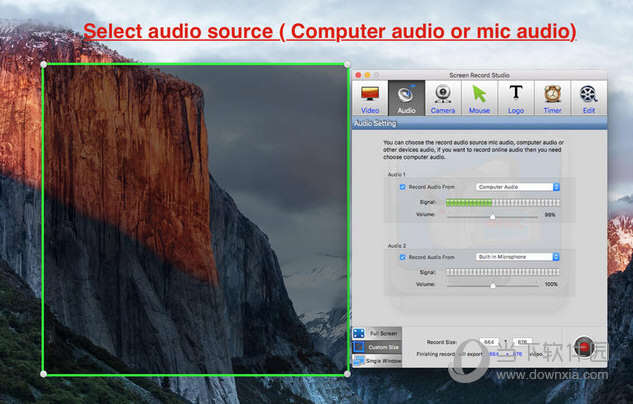Select the Audio tab icon
The width and height of the screenshot is (633, 404).
[x=406, y=98]
